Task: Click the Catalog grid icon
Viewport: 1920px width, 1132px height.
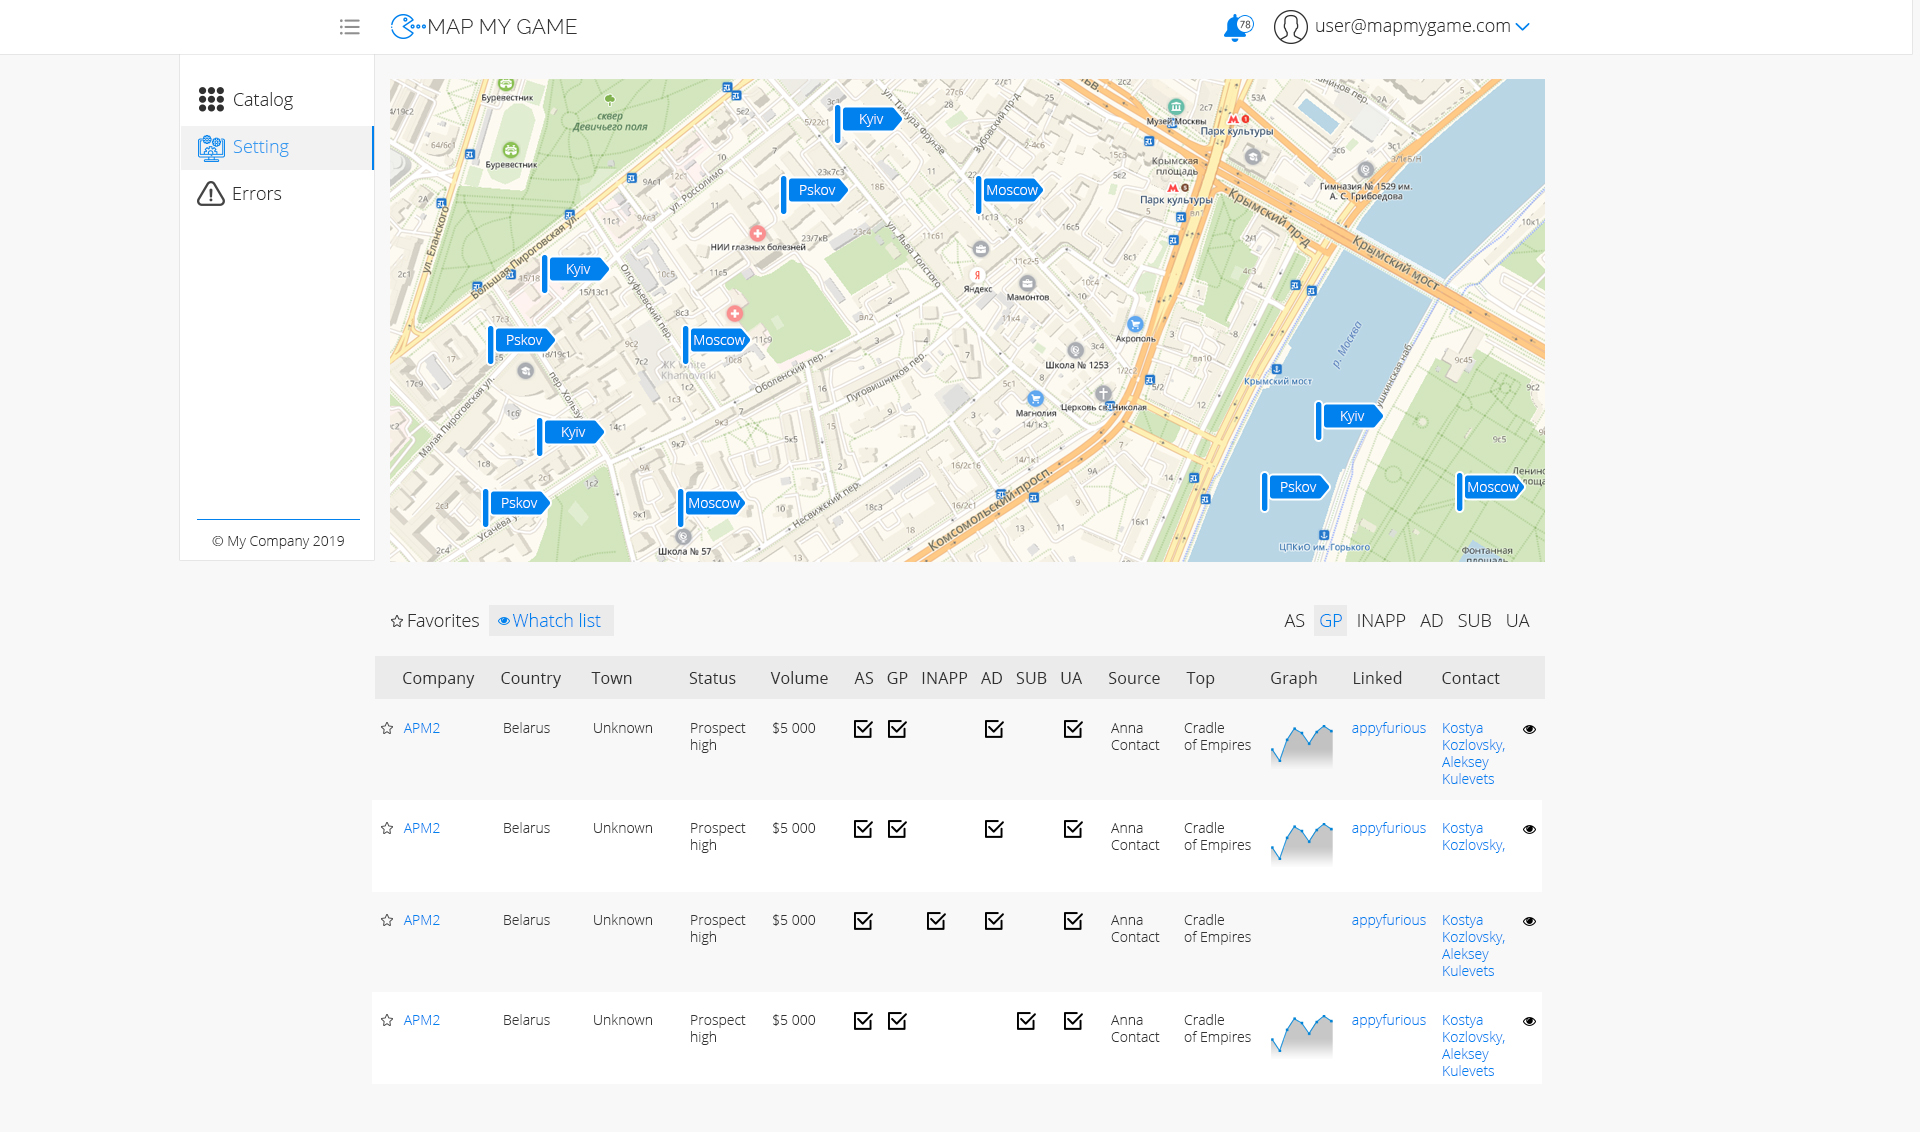Action: pos(211,99)
